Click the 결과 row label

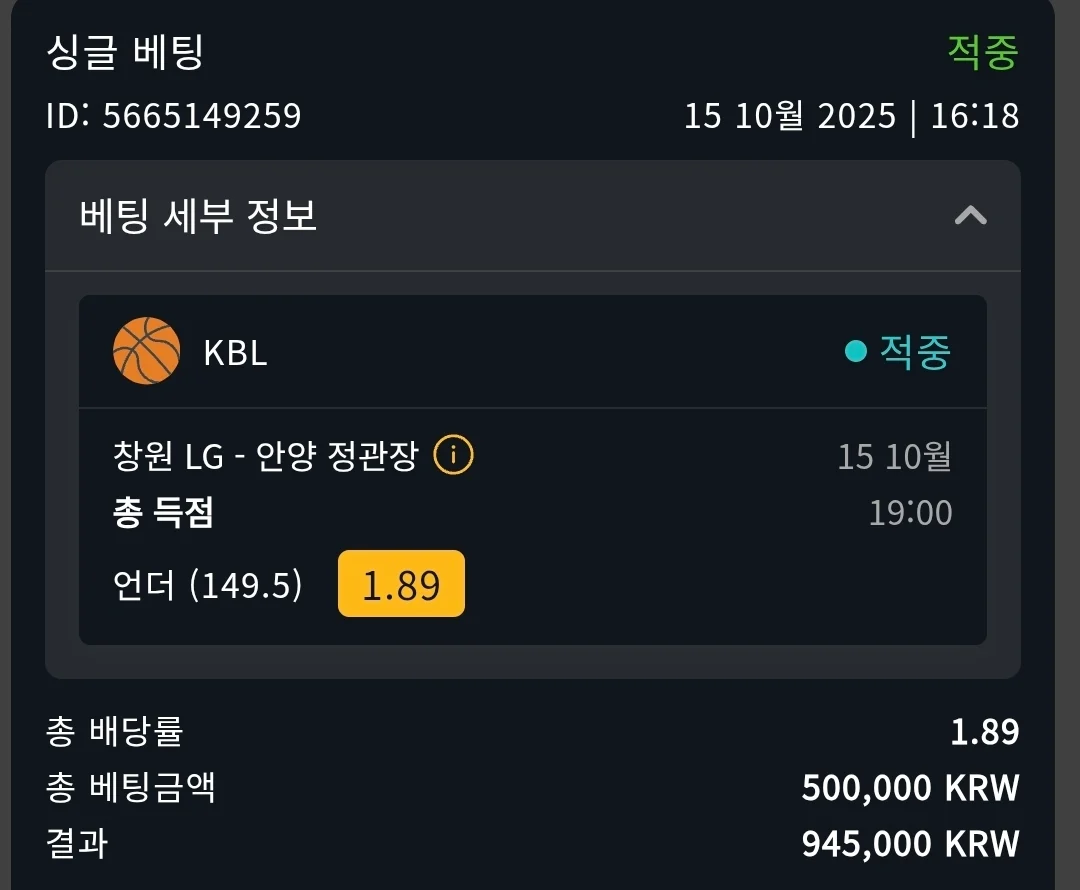point(77,843)
